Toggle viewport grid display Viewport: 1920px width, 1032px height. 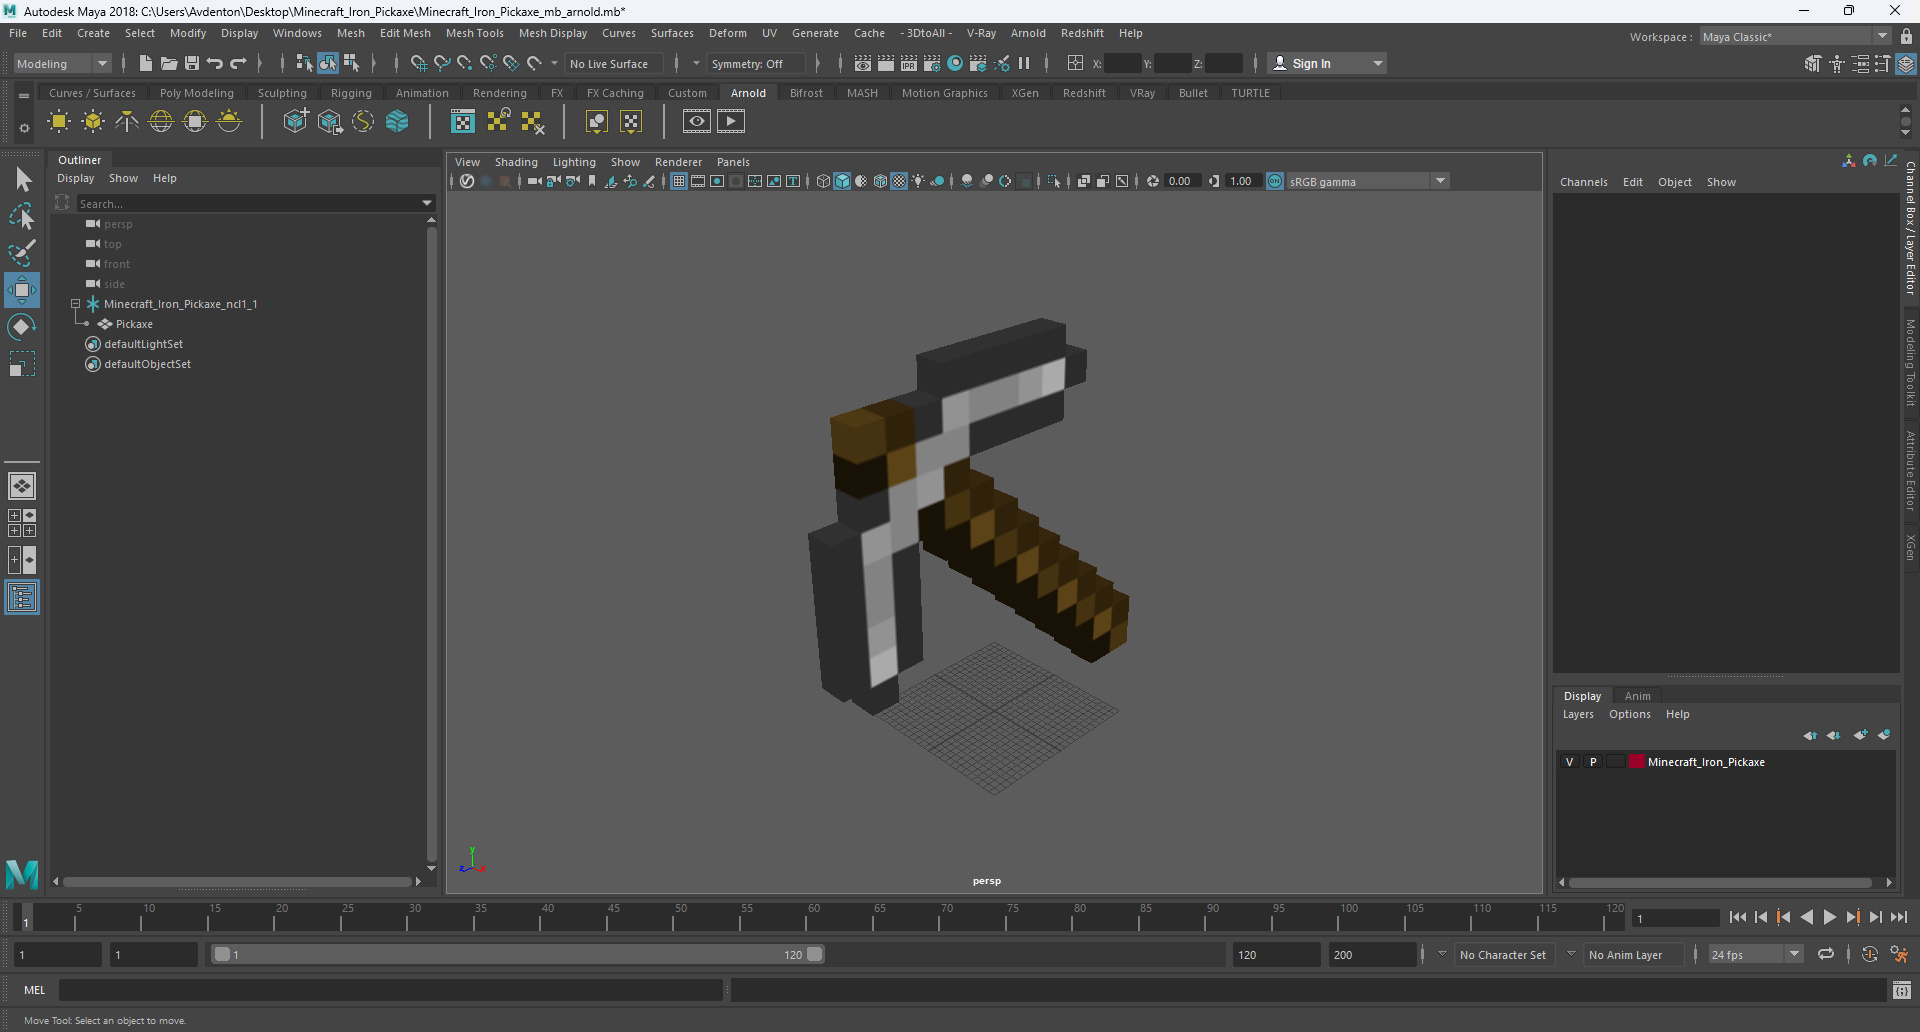coord(679,181)
